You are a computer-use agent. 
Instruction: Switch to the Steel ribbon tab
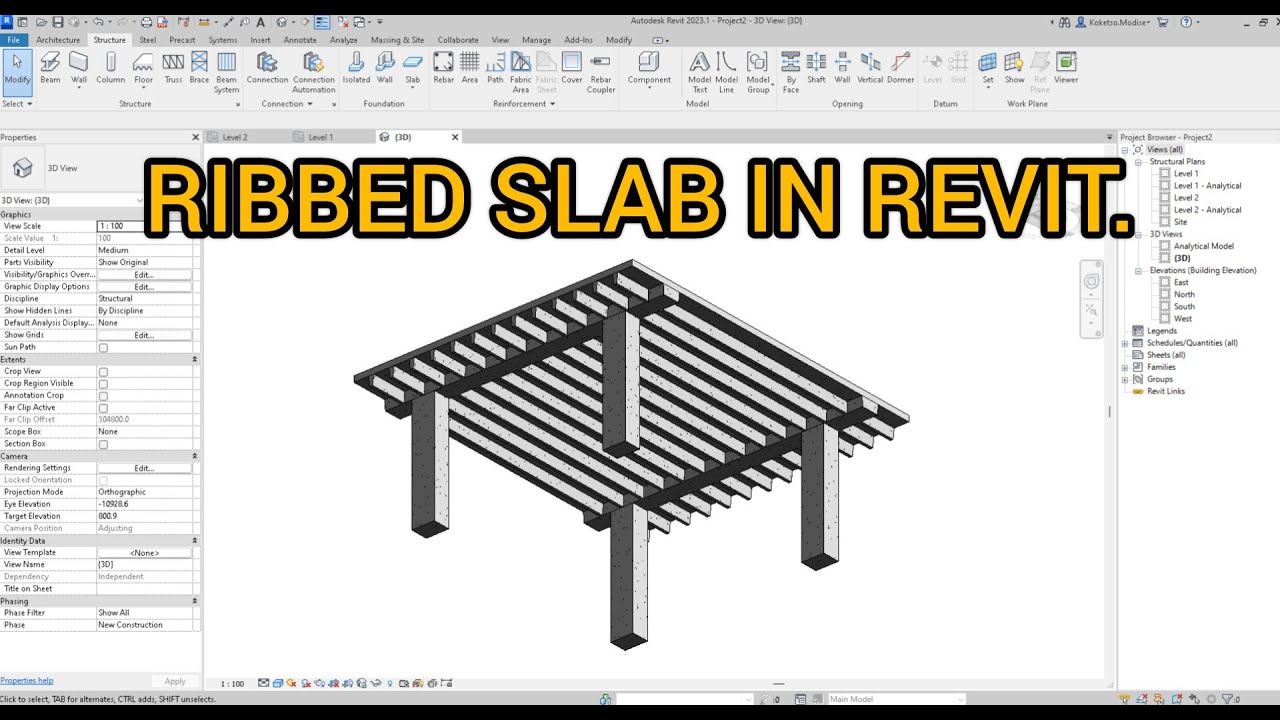click(147, 40)
